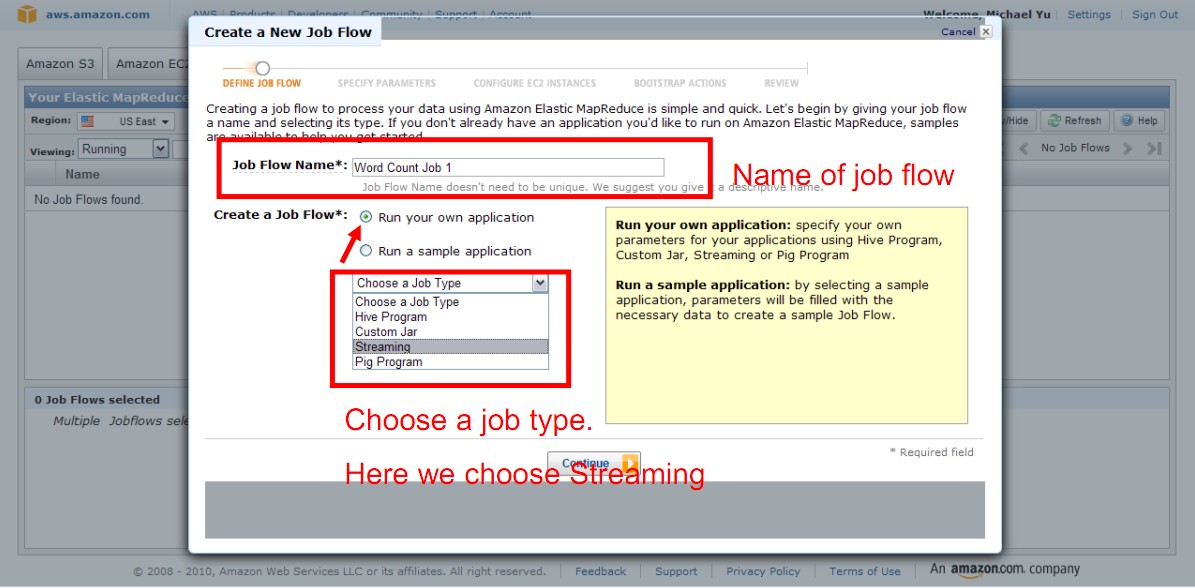
Task: Open the Privacy Policy footer link
Action: point(763,571)
